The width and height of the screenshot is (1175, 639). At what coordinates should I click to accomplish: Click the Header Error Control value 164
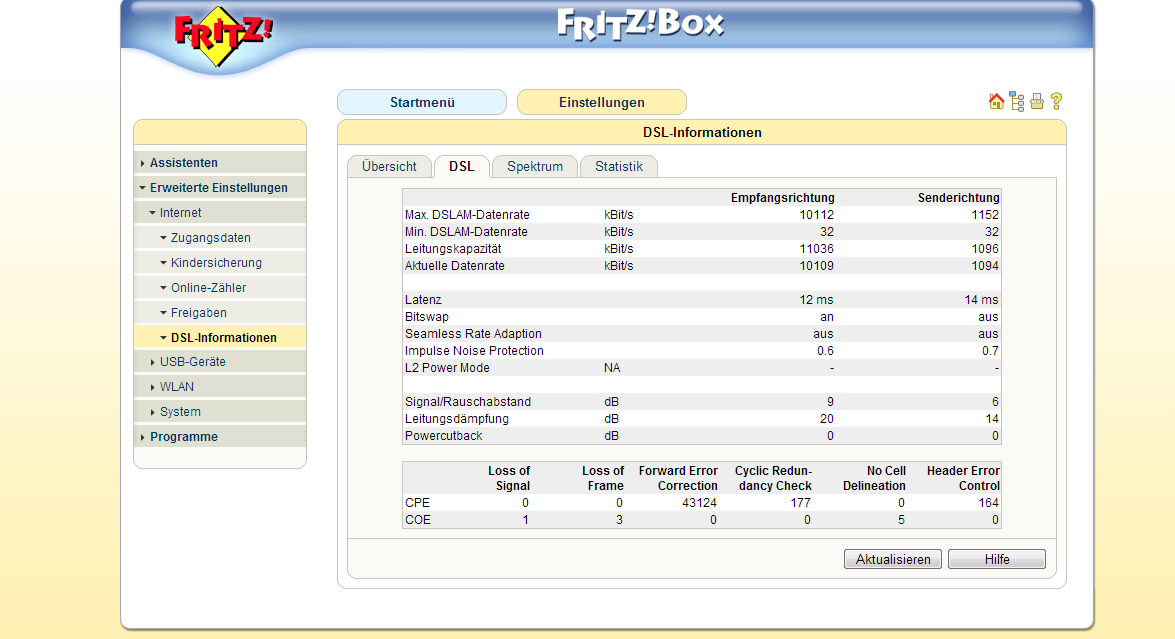click(x=988, y=503)
